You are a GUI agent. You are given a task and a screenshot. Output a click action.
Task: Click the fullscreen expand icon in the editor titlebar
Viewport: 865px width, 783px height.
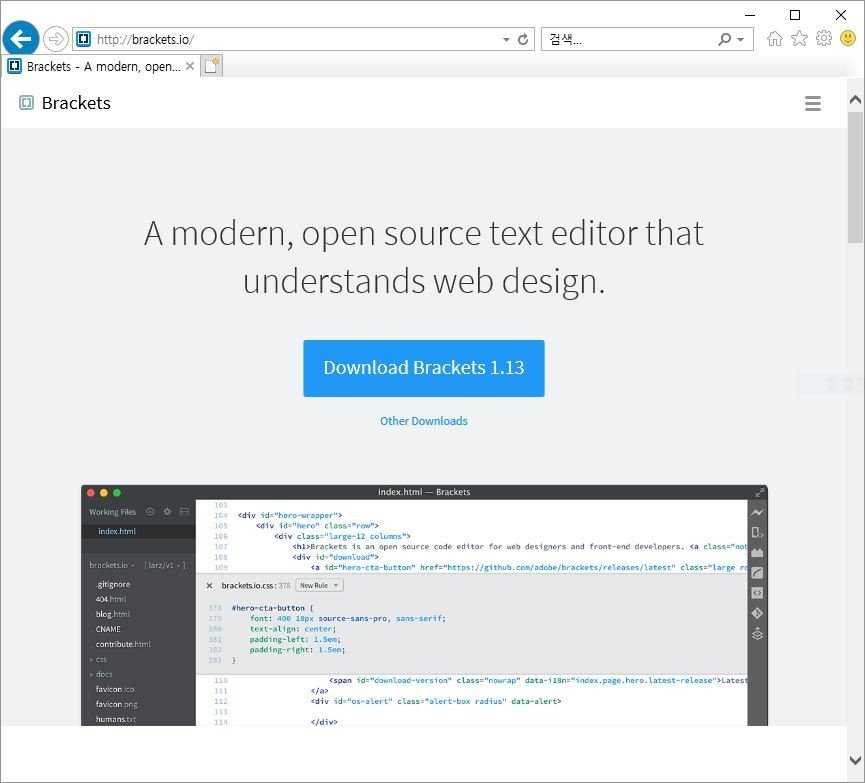760,492
